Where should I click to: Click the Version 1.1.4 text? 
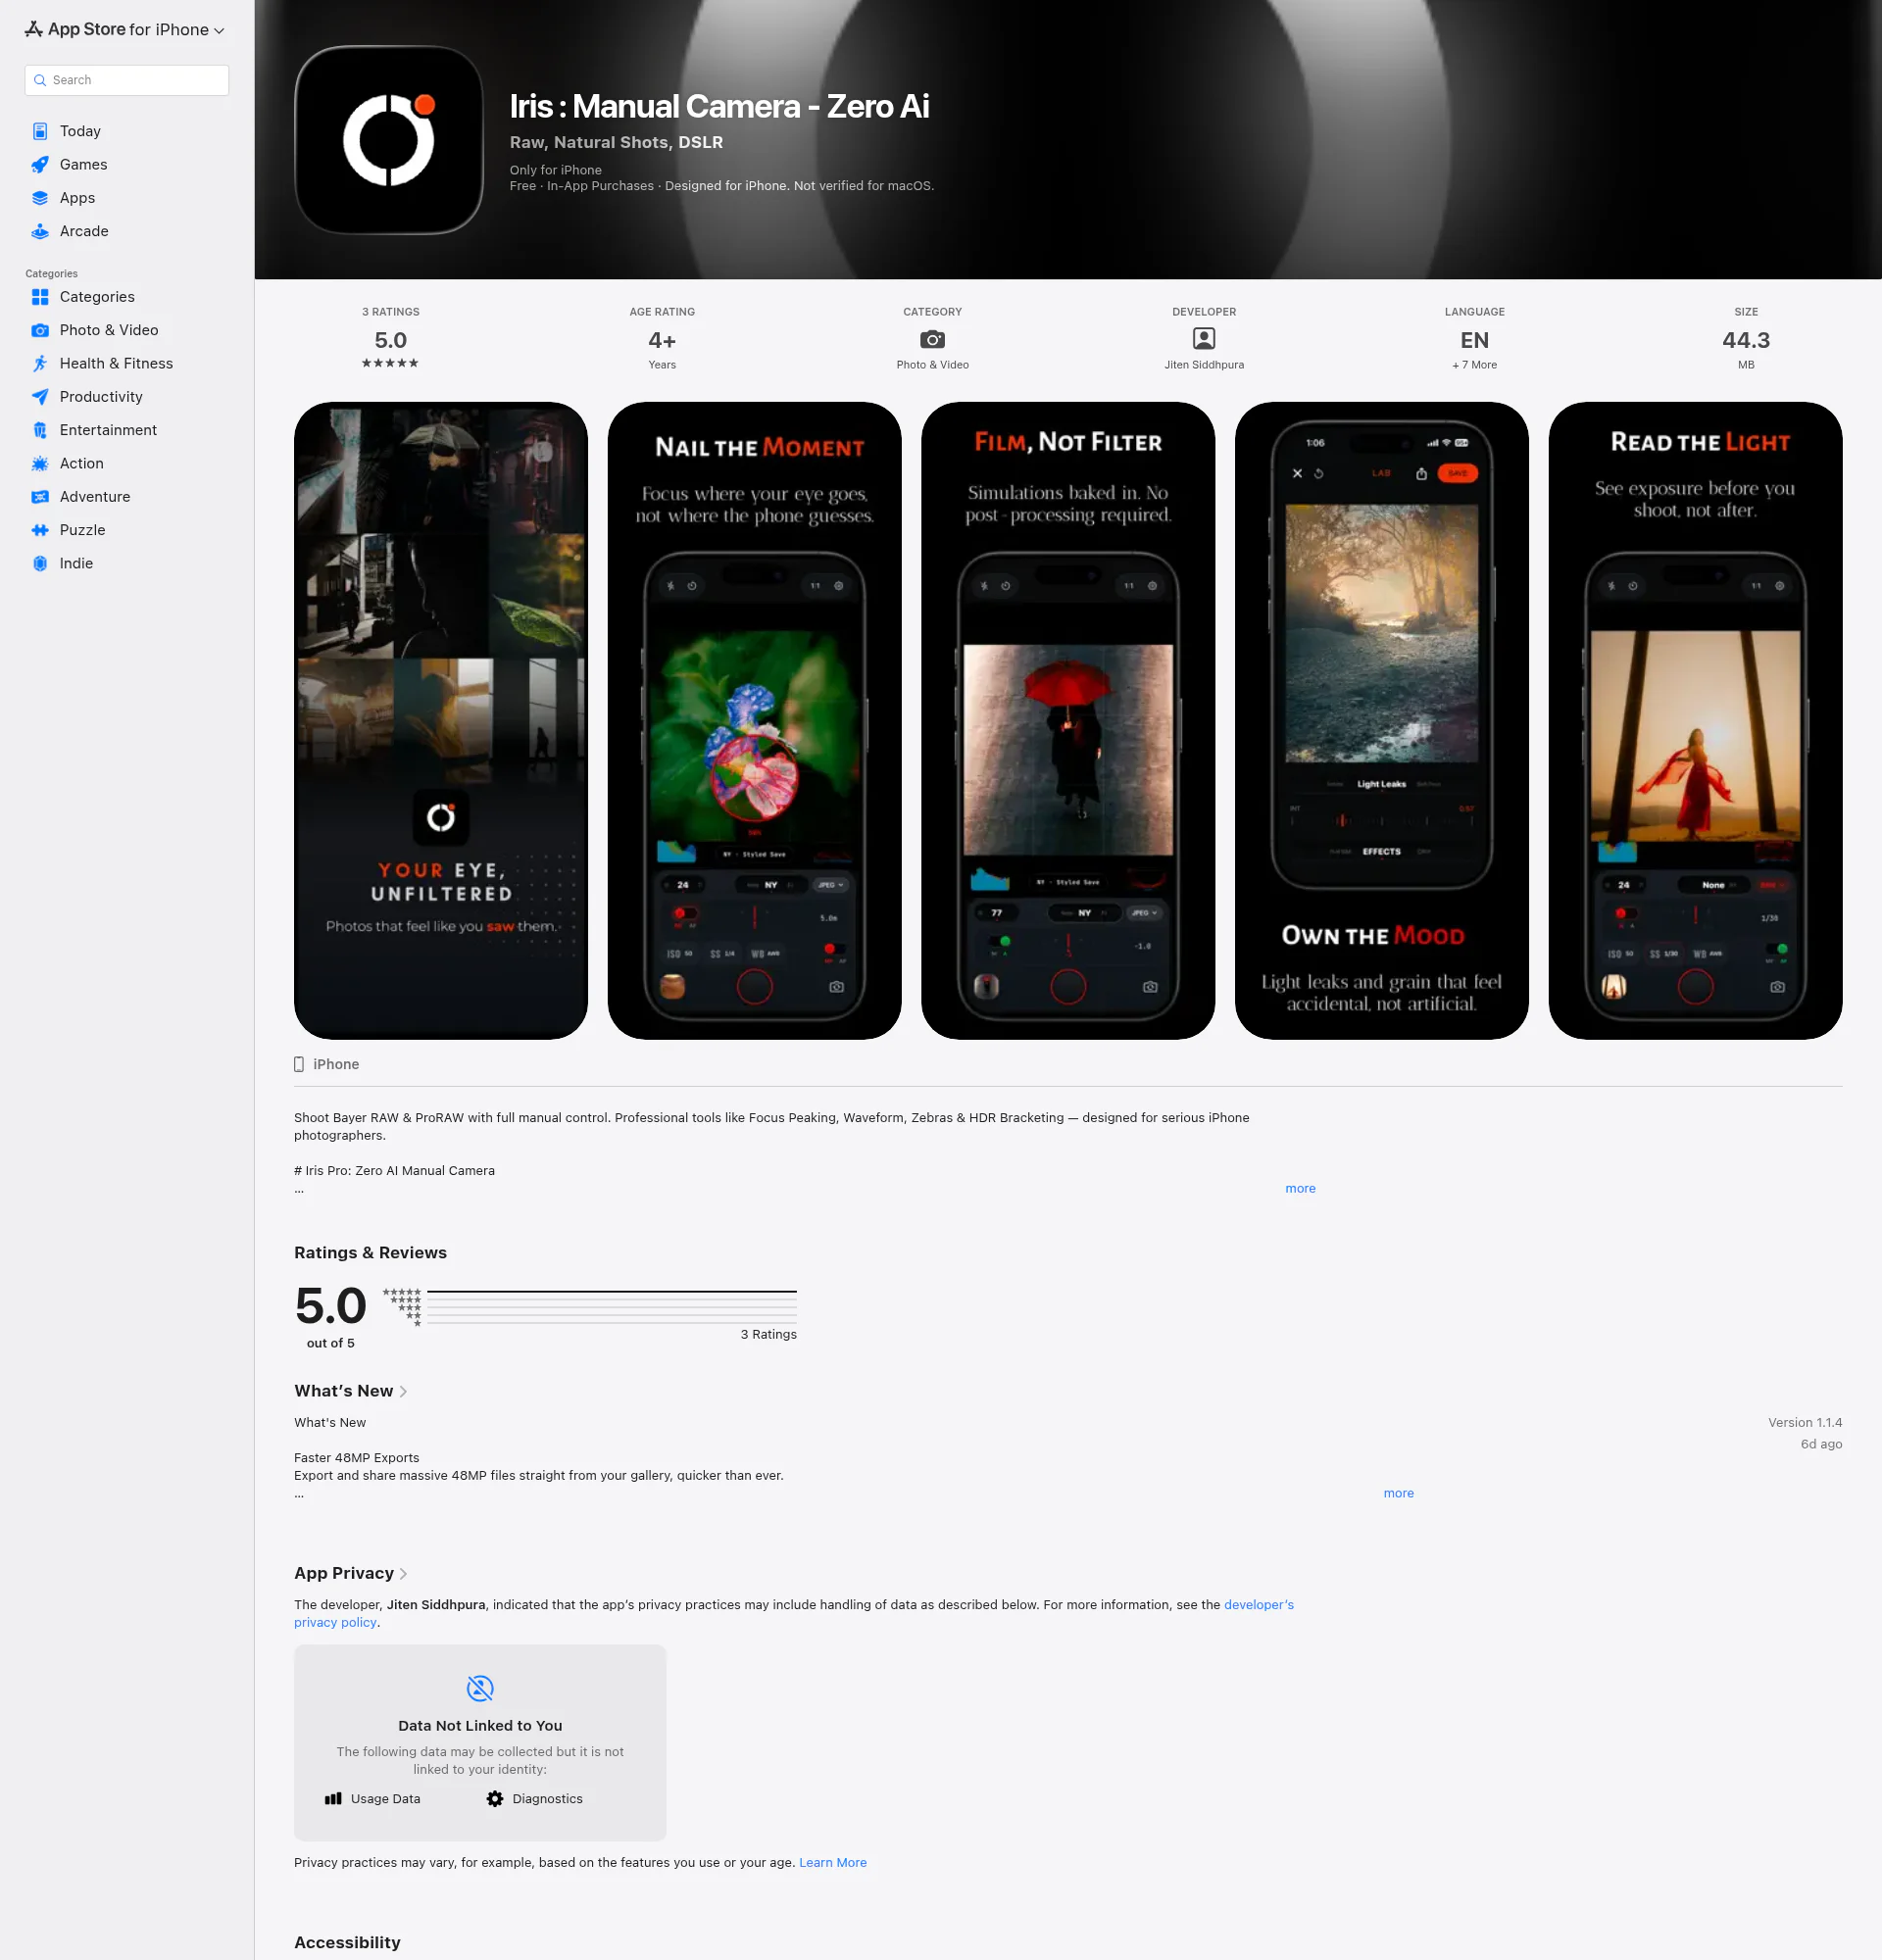pos(1804,1422)
